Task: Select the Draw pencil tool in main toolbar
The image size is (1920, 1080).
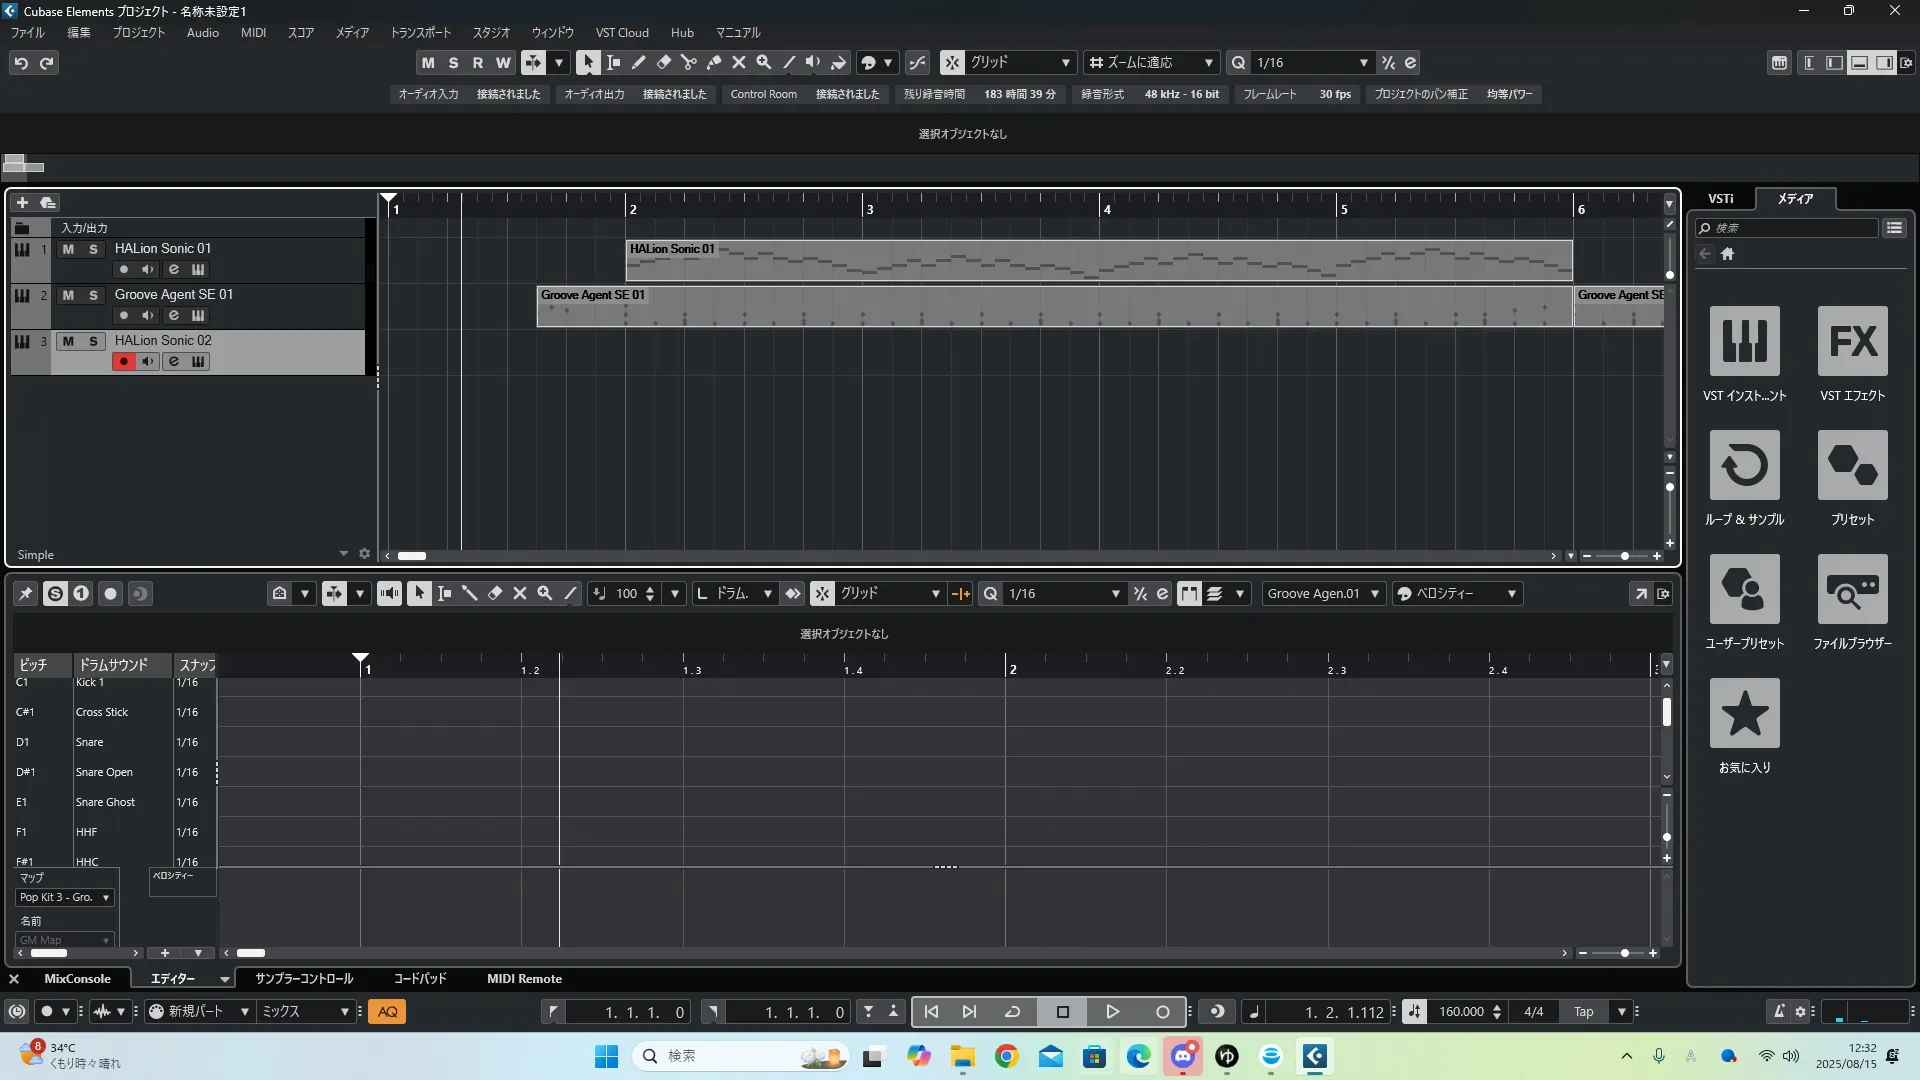Action: pyautogui.click(x=638, y=62)
